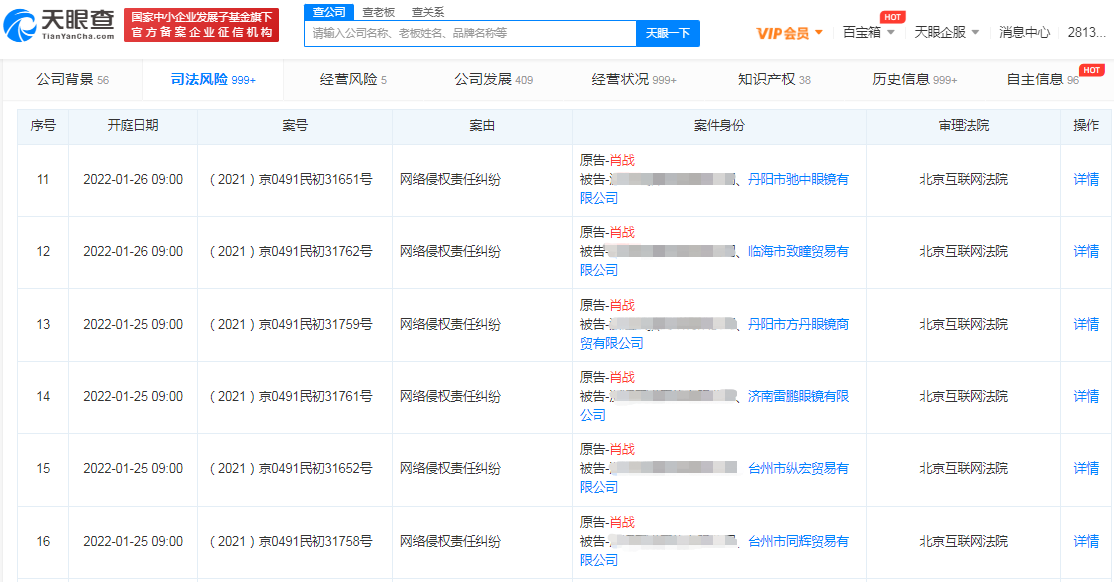Click 网络侵权责任纠纷 in row 15
Viewport: 1114px width, 582px height.
[450, 469]
